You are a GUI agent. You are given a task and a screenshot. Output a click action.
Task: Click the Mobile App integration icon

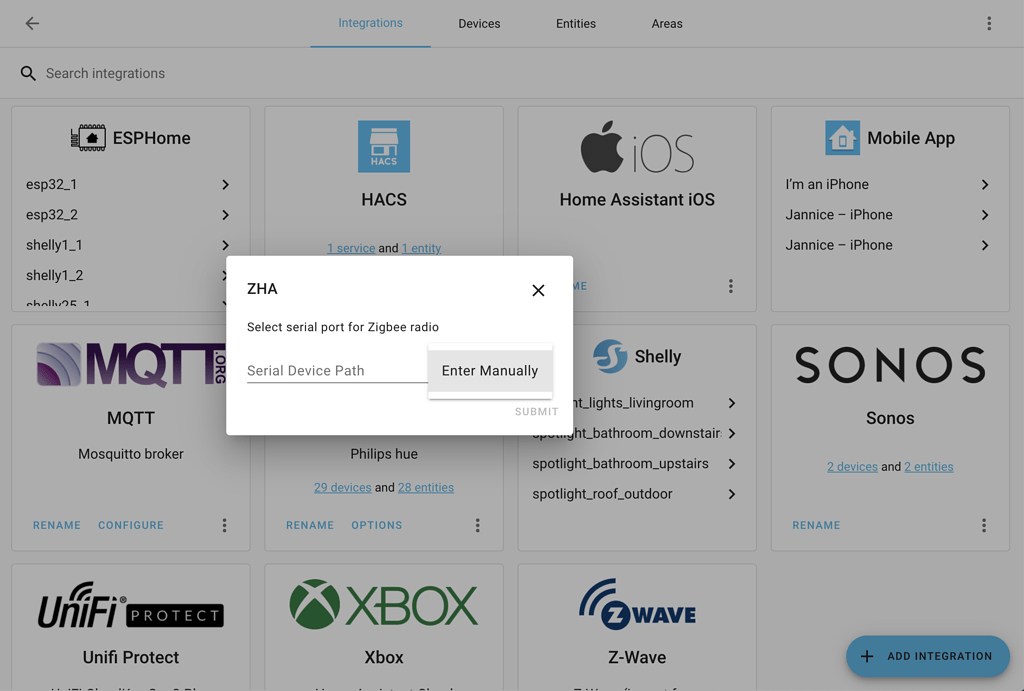pos(842,137)
